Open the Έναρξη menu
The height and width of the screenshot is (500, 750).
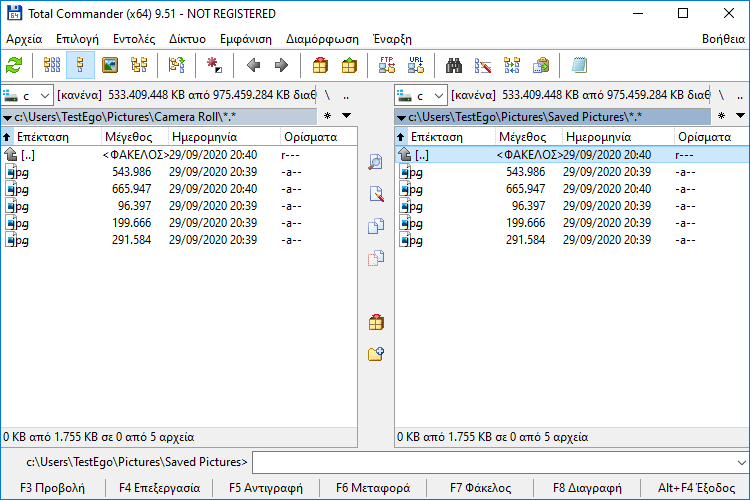tap(392, 39)
